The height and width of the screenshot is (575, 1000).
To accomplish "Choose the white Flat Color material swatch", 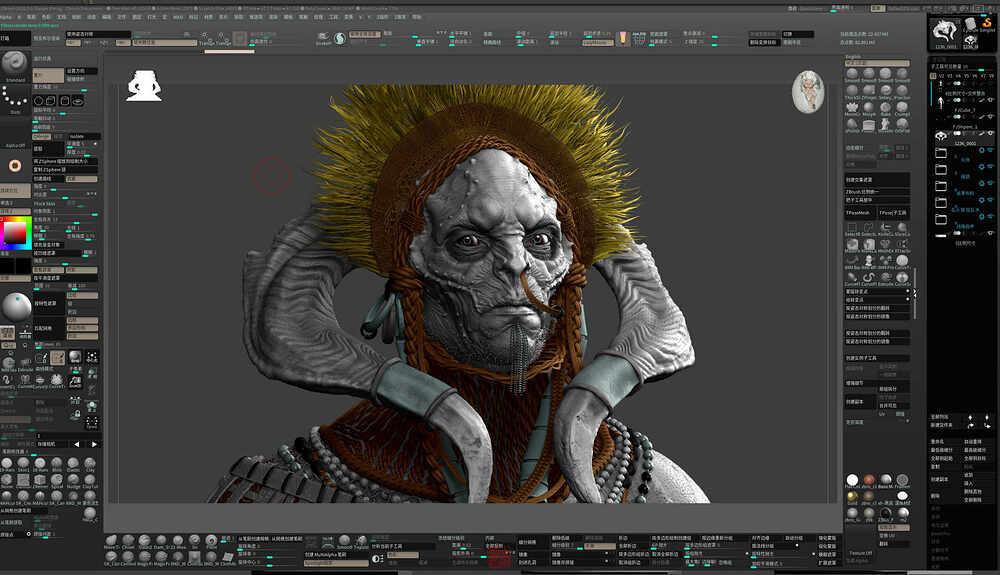I will tap(853, 479).
